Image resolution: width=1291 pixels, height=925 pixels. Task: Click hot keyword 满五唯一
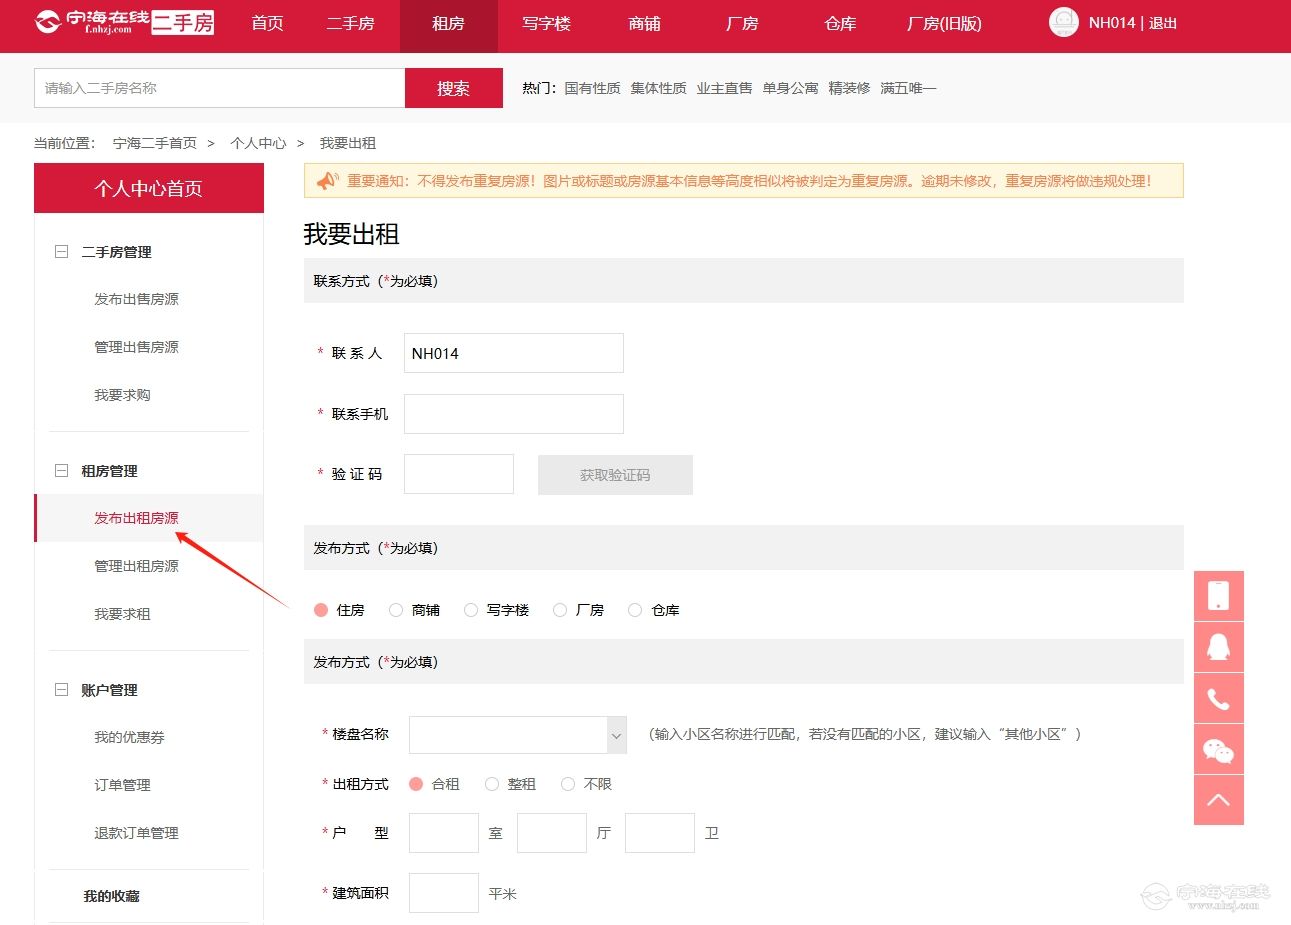(908, 88)
